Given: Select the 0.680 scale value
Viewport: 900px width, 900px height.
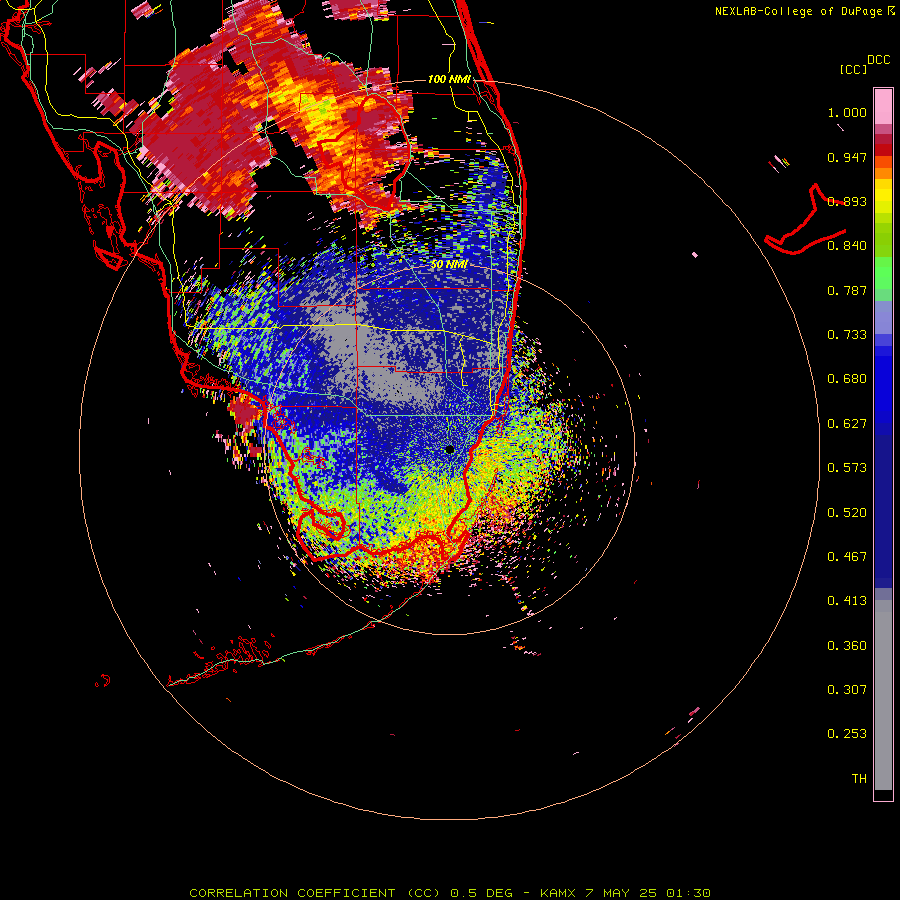Looking at the screenshot, I should tap(847, 379).
